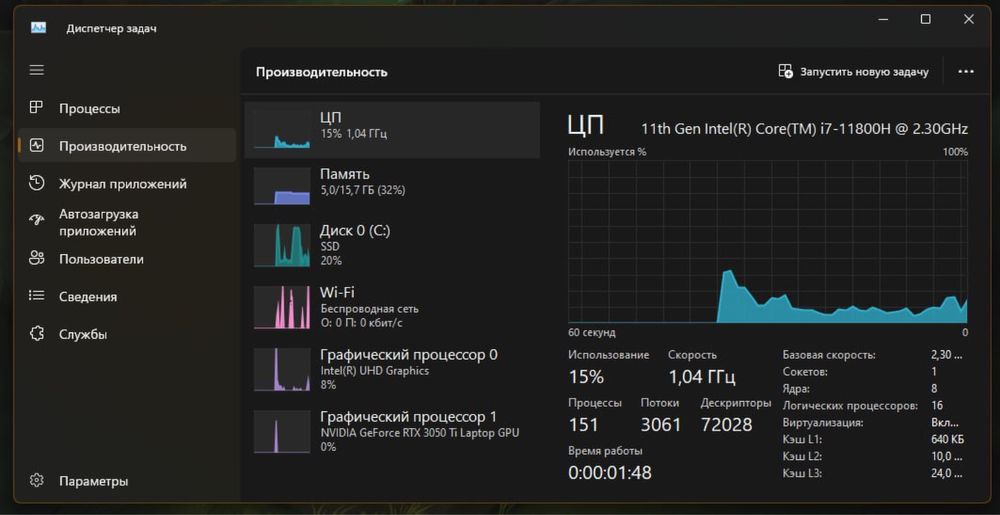The image size is (1000, 515).
Task: Click the Процессы count 151
Action: point(584,424)
